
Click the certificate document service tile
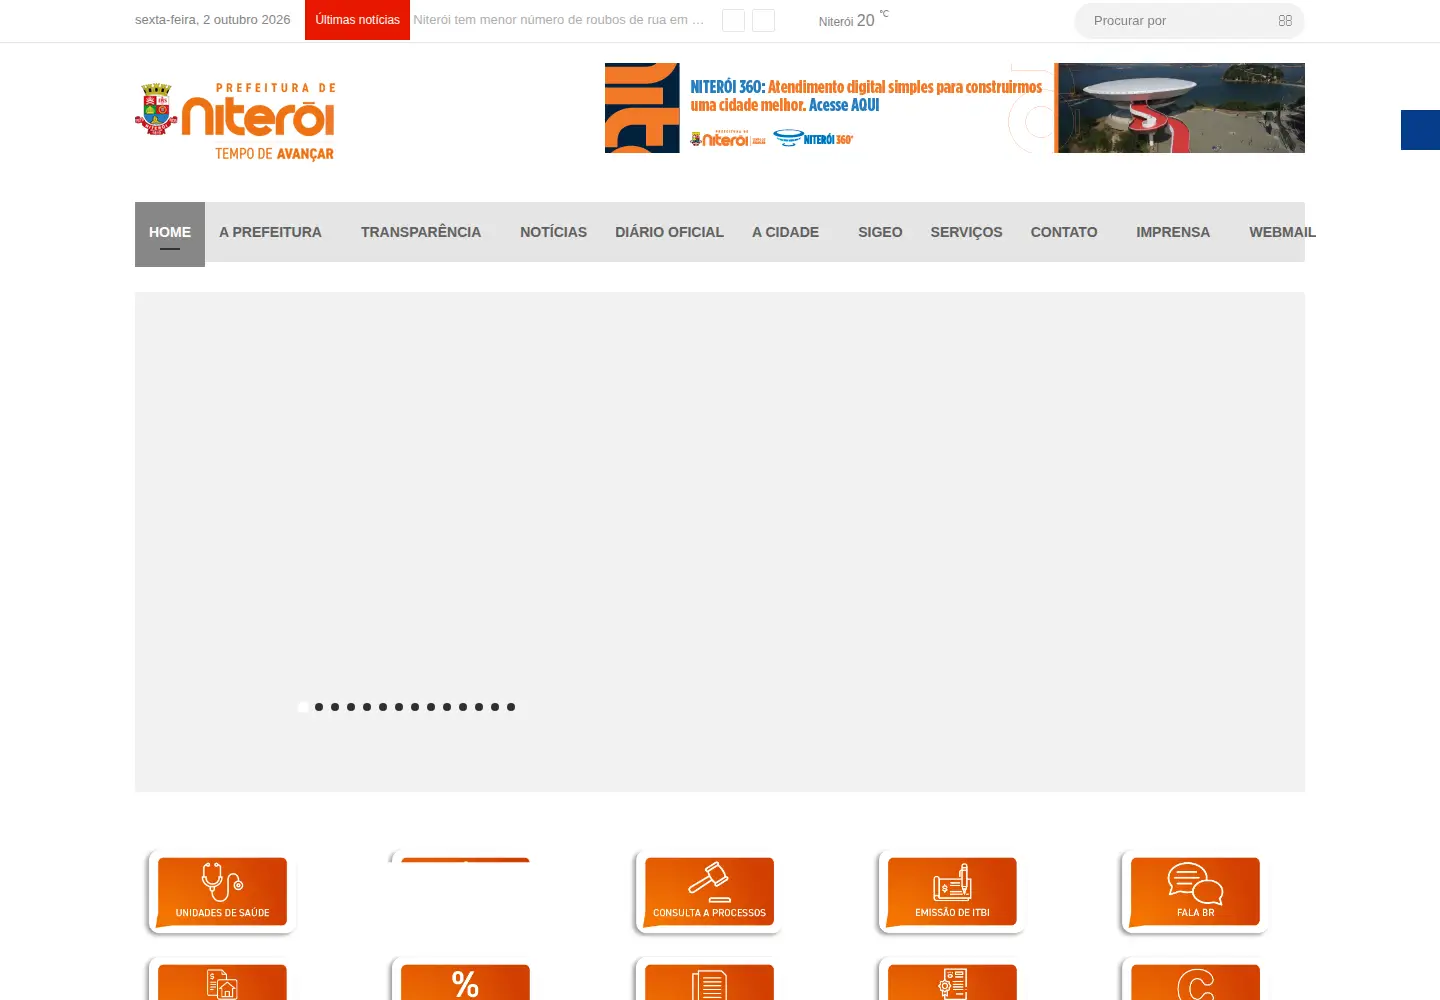coord(952,980)
